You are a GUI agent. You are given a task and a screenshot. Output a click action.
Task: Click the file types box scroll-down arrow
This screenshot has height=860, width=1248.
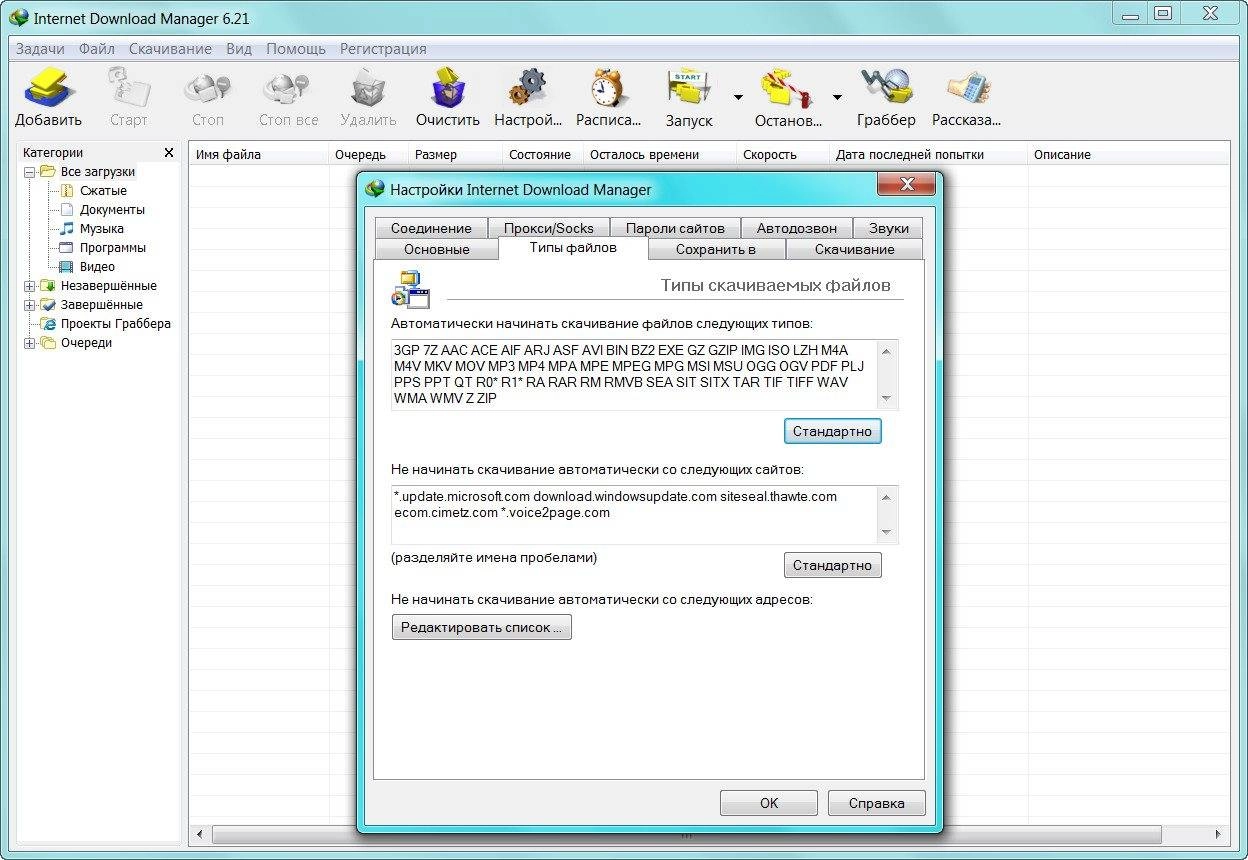click(x=886, y=399)
